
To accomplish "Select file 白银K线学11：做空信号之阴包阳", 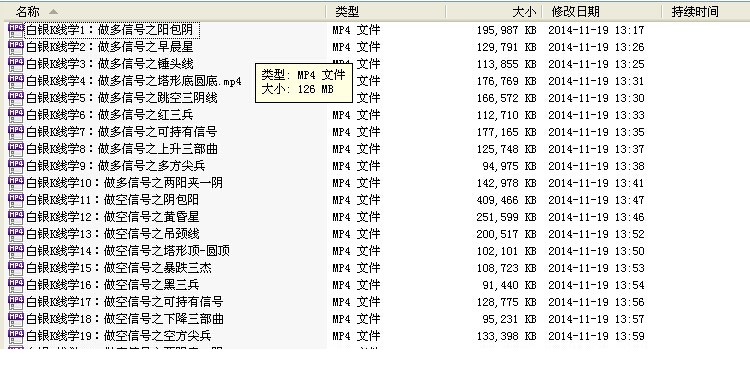I will pyautogui.click(x=112, y=200).
